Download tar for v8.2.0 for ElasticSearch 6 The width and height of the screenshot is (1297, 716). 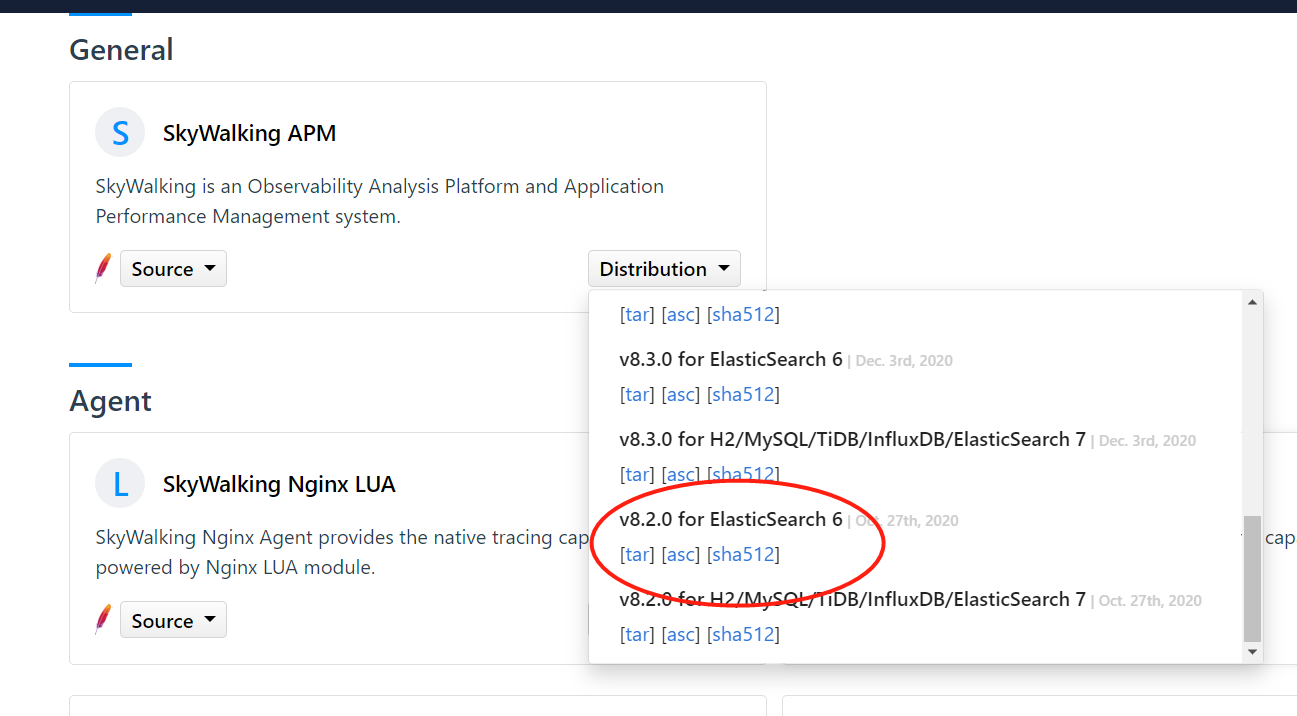[637, 554]
